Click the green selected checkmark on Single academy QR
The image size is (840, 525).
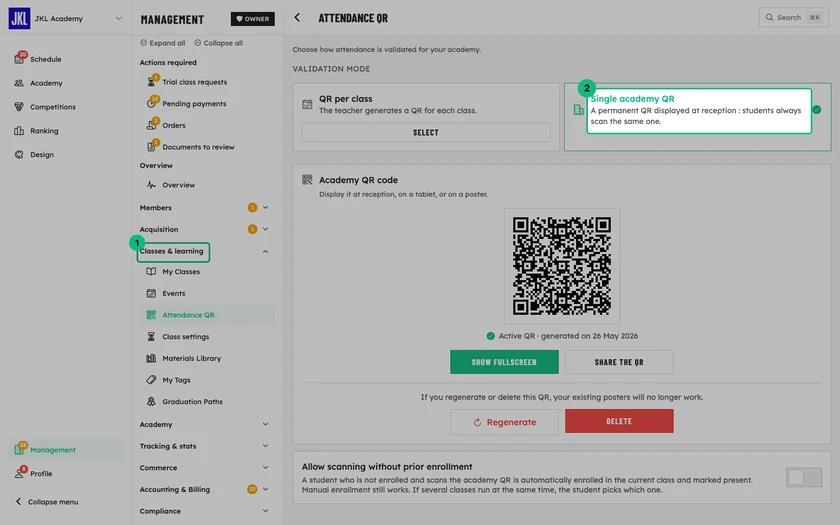click(816, 110)
